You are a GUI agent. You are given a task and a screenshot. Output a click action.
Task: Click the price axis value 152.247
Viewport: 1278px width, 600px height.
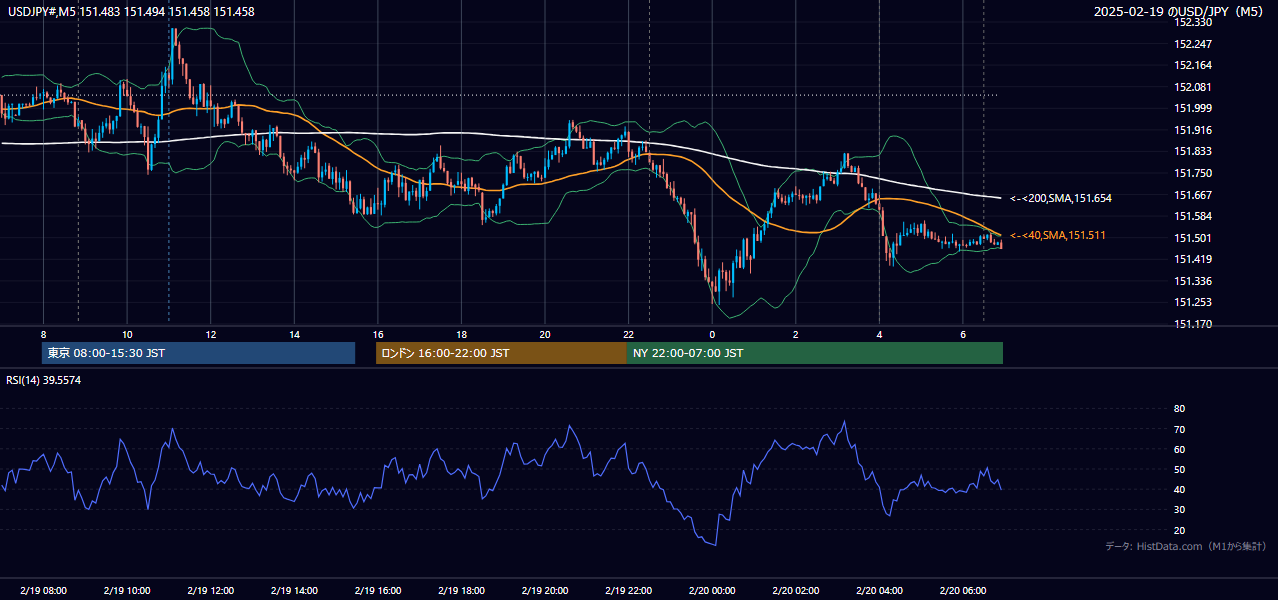click(1193, 44)
